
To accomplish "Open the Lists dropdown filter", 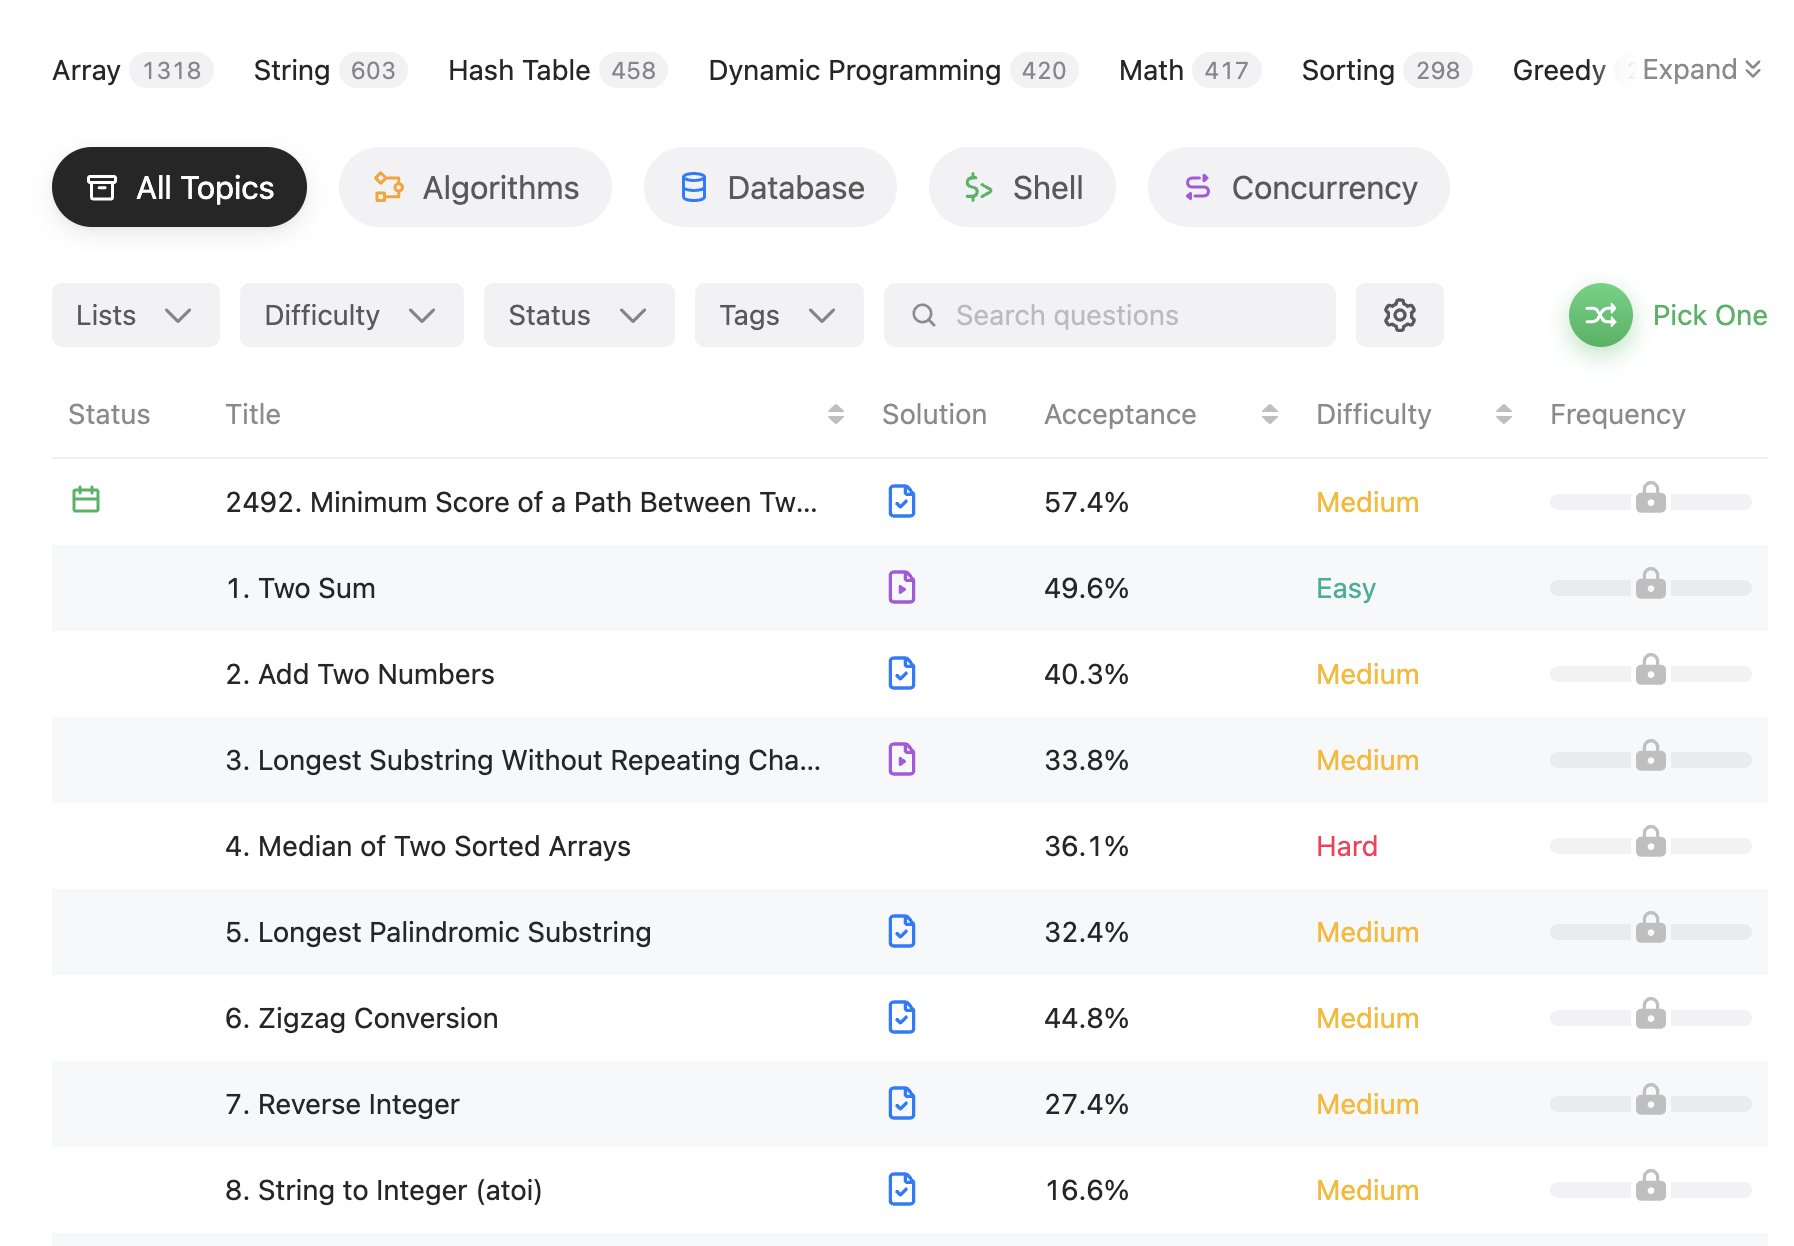I will point(135,315).
